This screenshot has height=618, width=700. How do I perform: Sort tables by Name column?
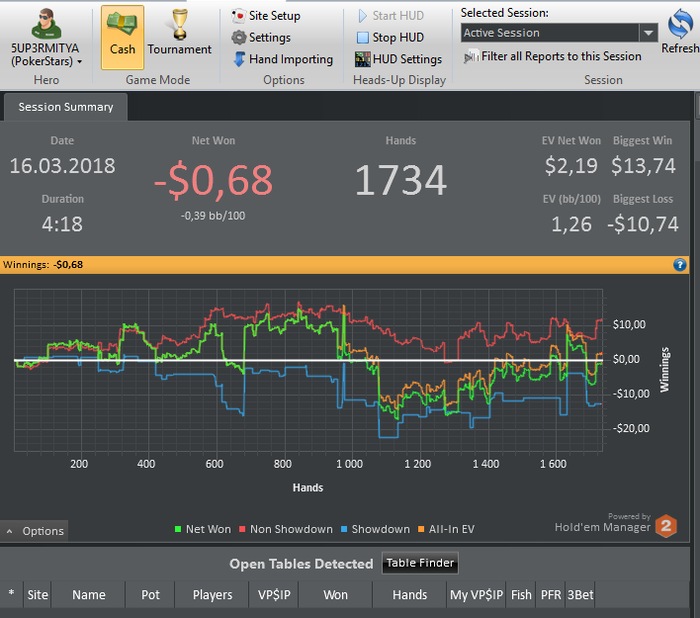click(89, 595)
